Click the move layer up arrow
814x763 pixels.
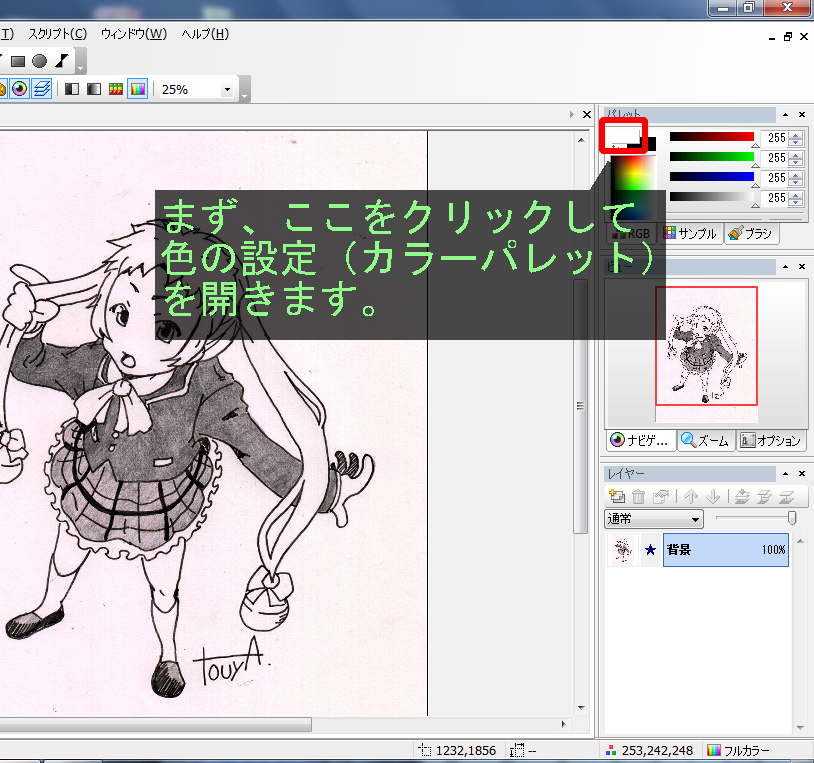point(691,496)
